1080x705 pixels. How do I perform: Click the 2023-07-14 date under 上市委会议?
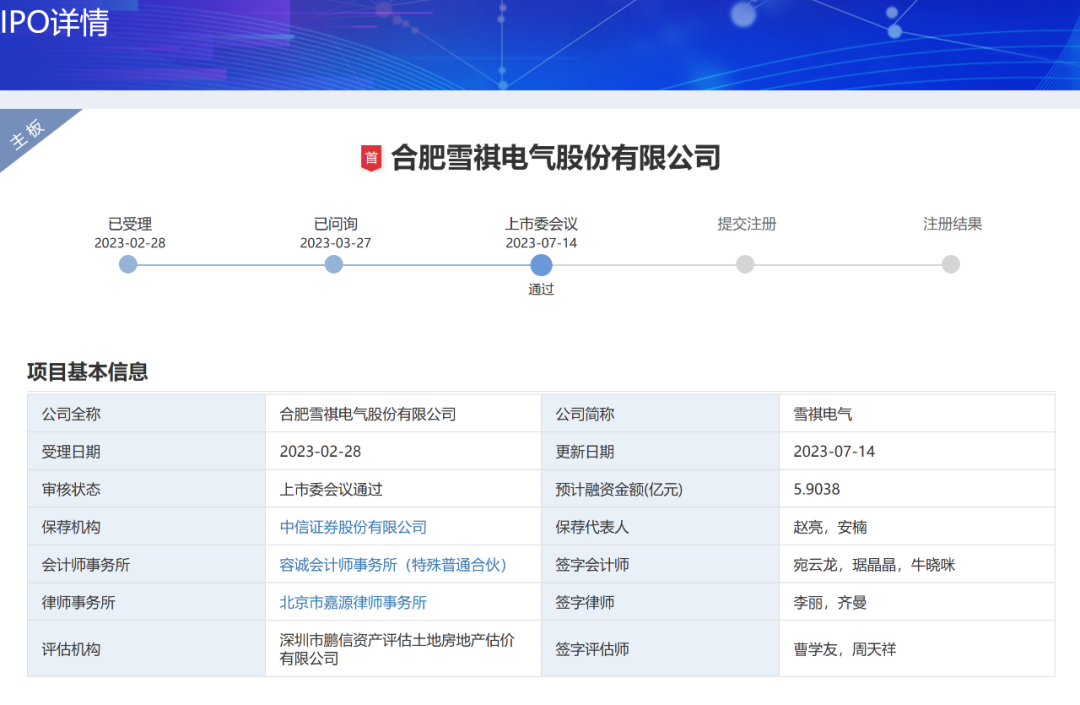541,243
